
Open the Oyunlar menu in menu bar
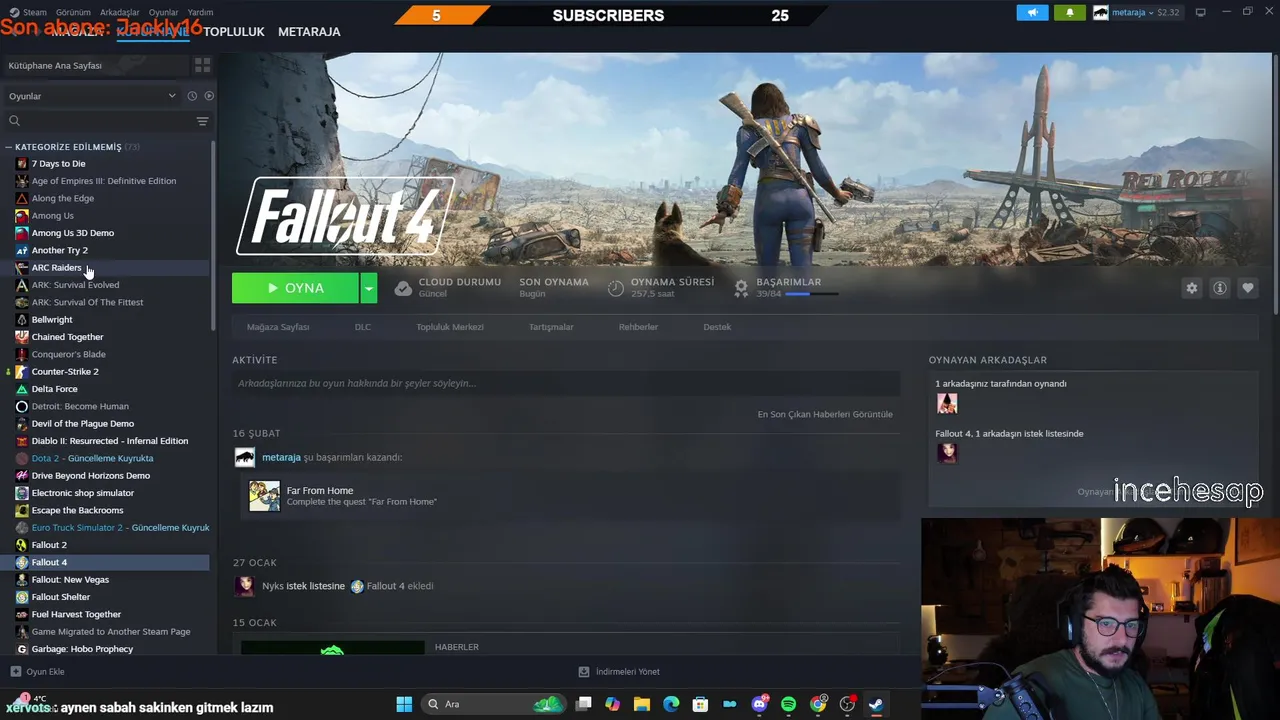[163, 12]
